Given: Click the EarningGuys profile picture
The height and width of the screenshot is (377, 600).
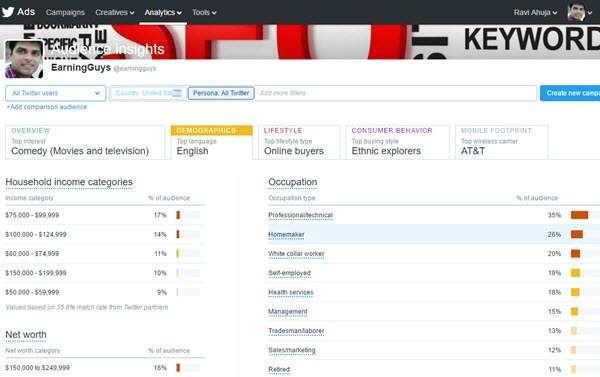Looking at the screenshot, I should point(24,59).
